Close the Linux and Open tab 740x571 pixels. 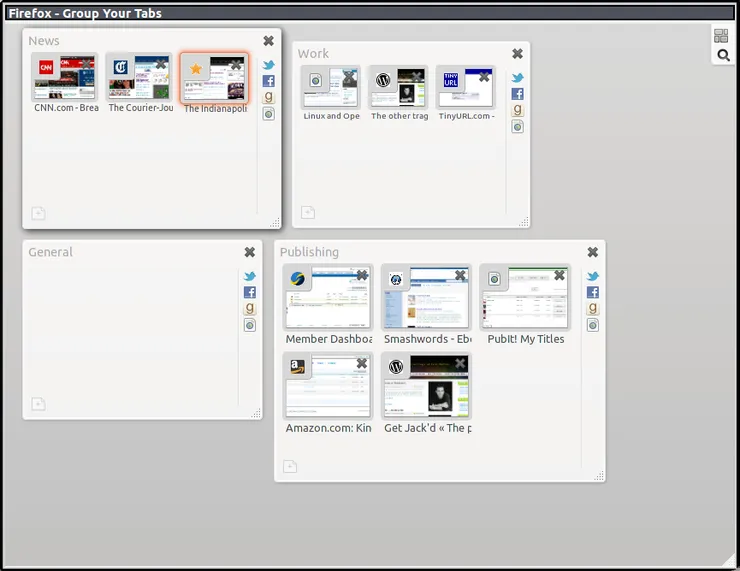[x=349, y=76]
